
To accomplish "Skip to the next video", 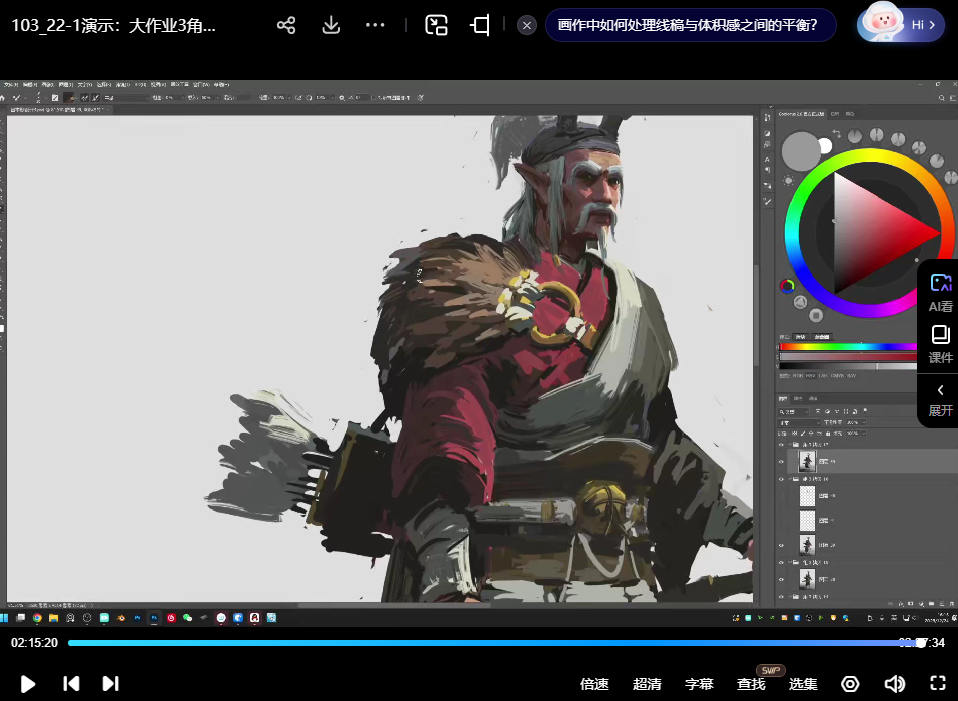I will (x=111, y=684).
